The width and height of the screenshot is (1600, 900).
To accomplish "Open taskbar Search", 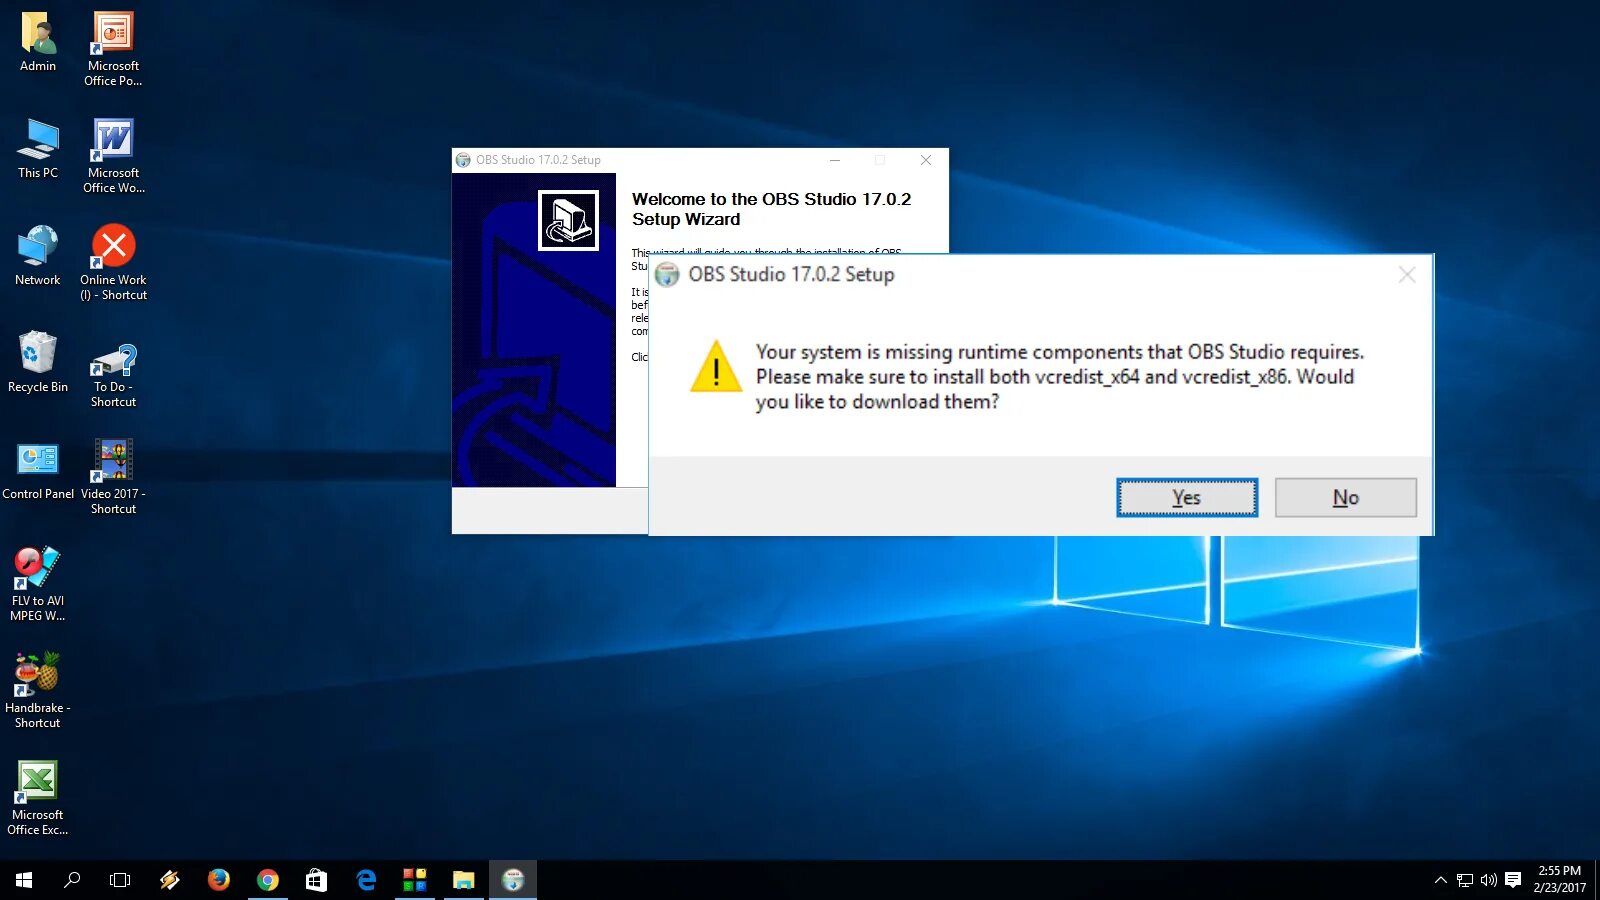I will click(72, 880).
